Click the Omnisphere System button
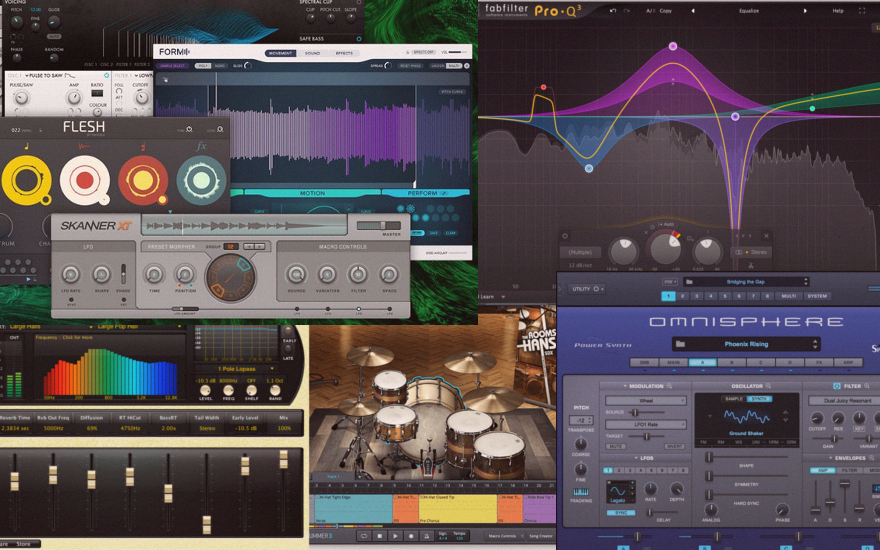 coord(817,296)
